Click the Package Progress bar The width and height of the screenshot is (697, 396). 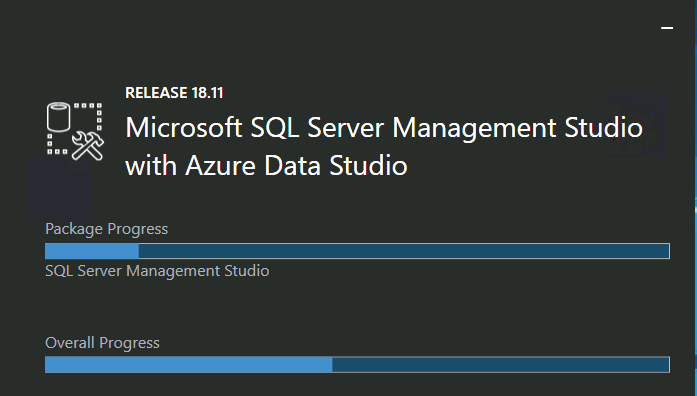pos(357,251)
